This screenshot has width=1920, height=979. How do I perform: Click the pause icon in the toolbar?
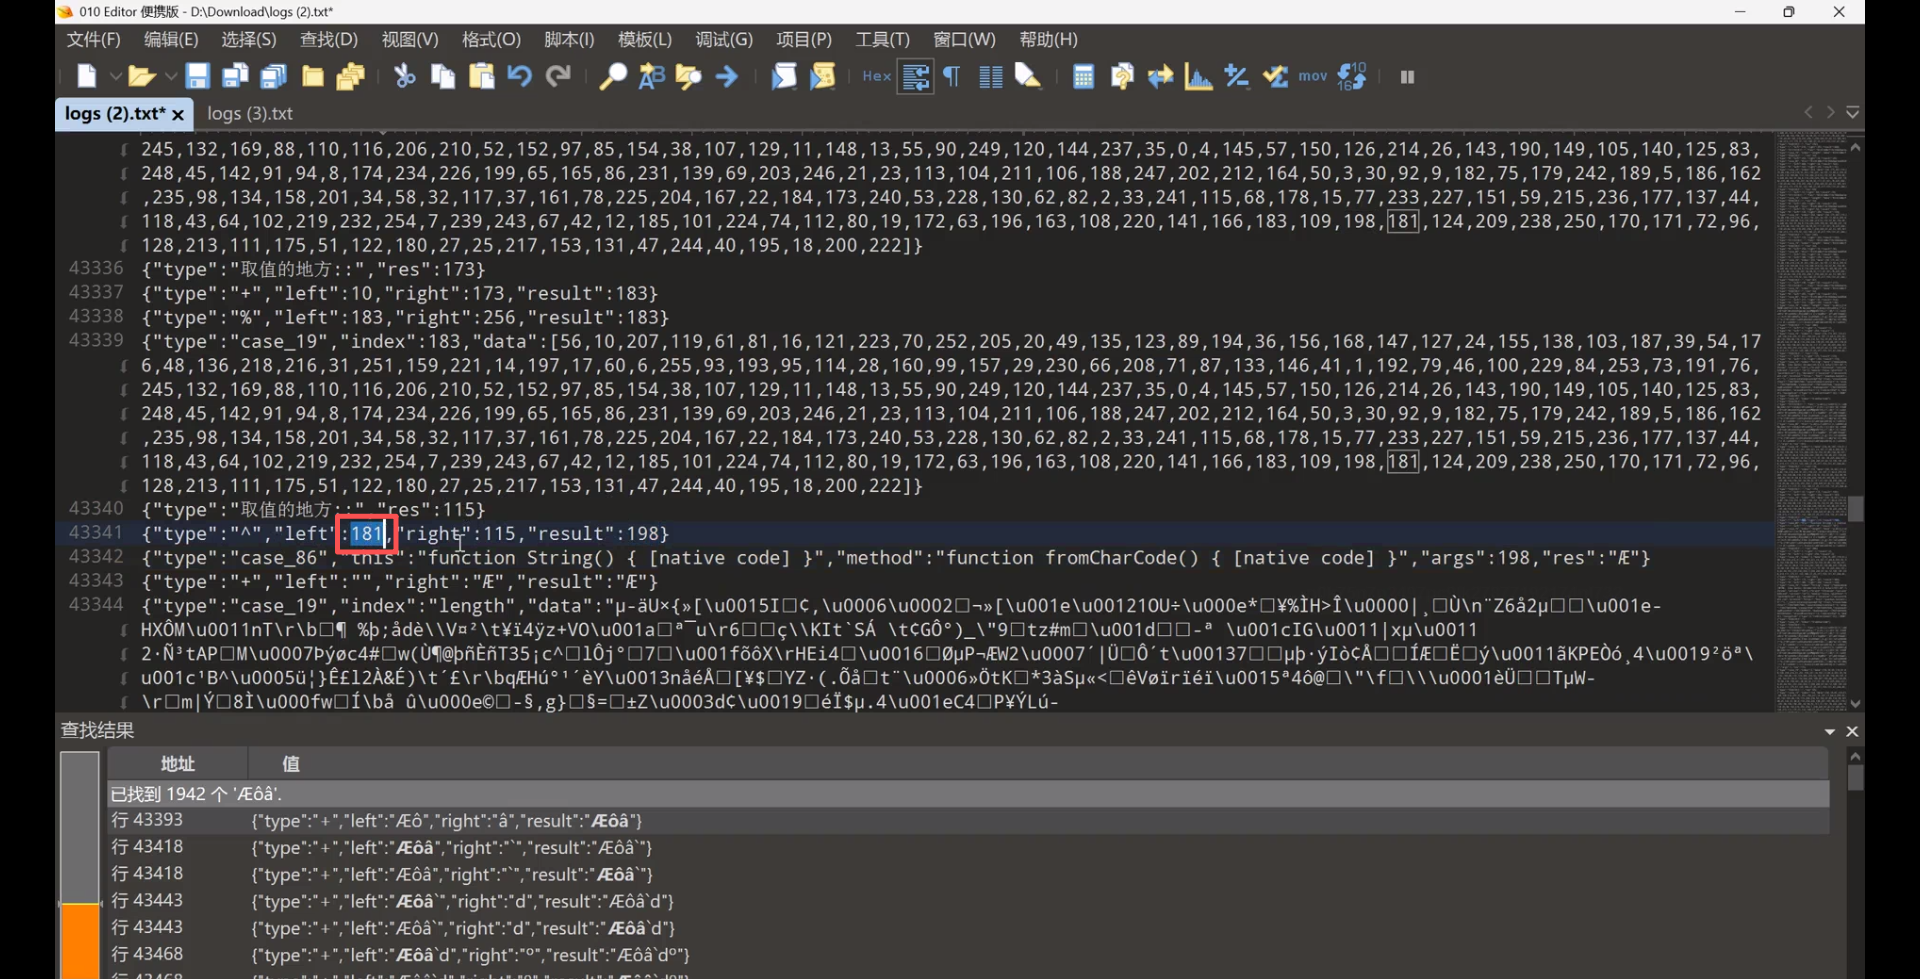click(x=1407, y=76)
